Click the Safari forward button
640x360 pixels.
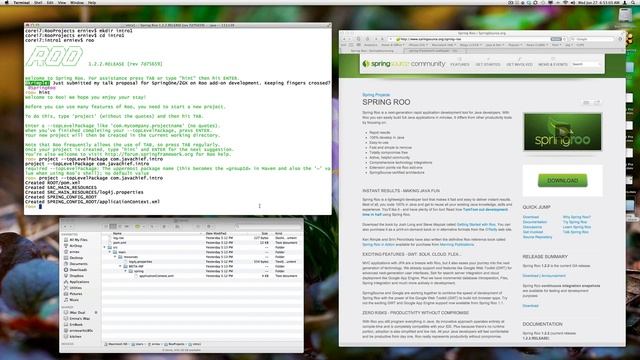point(350,39)
